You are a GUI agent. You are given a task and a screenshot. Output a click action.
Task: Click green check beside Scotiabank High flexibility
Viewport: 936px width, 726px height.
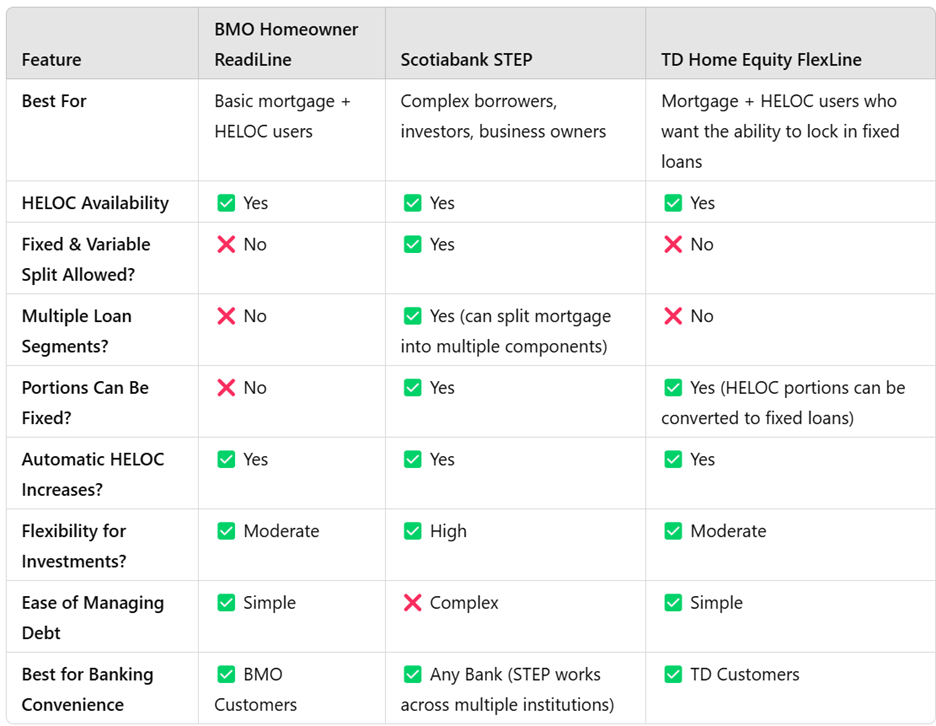coord(412,531)
